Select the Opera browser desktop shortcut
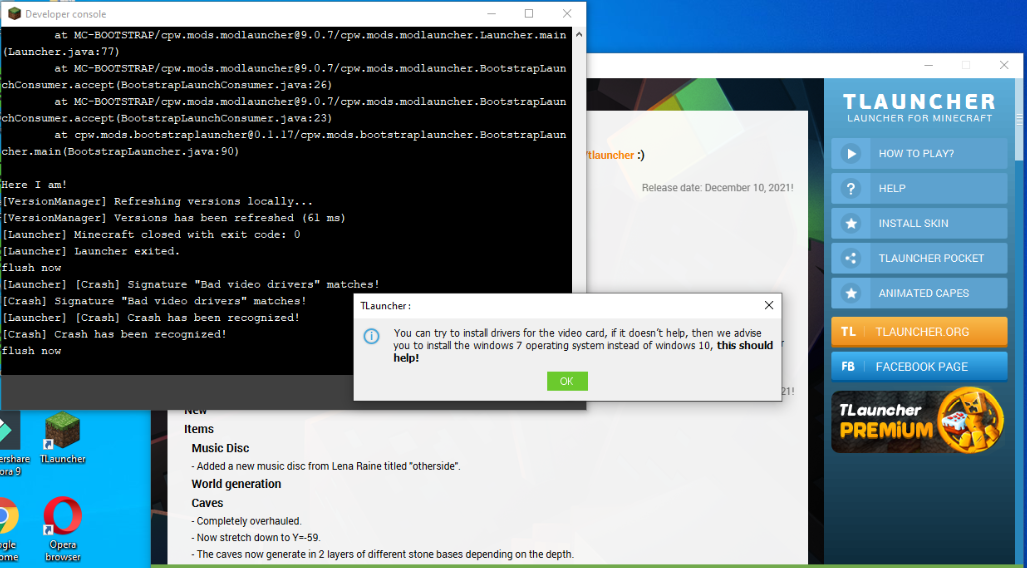1027x568 pixels. (63, 529)
